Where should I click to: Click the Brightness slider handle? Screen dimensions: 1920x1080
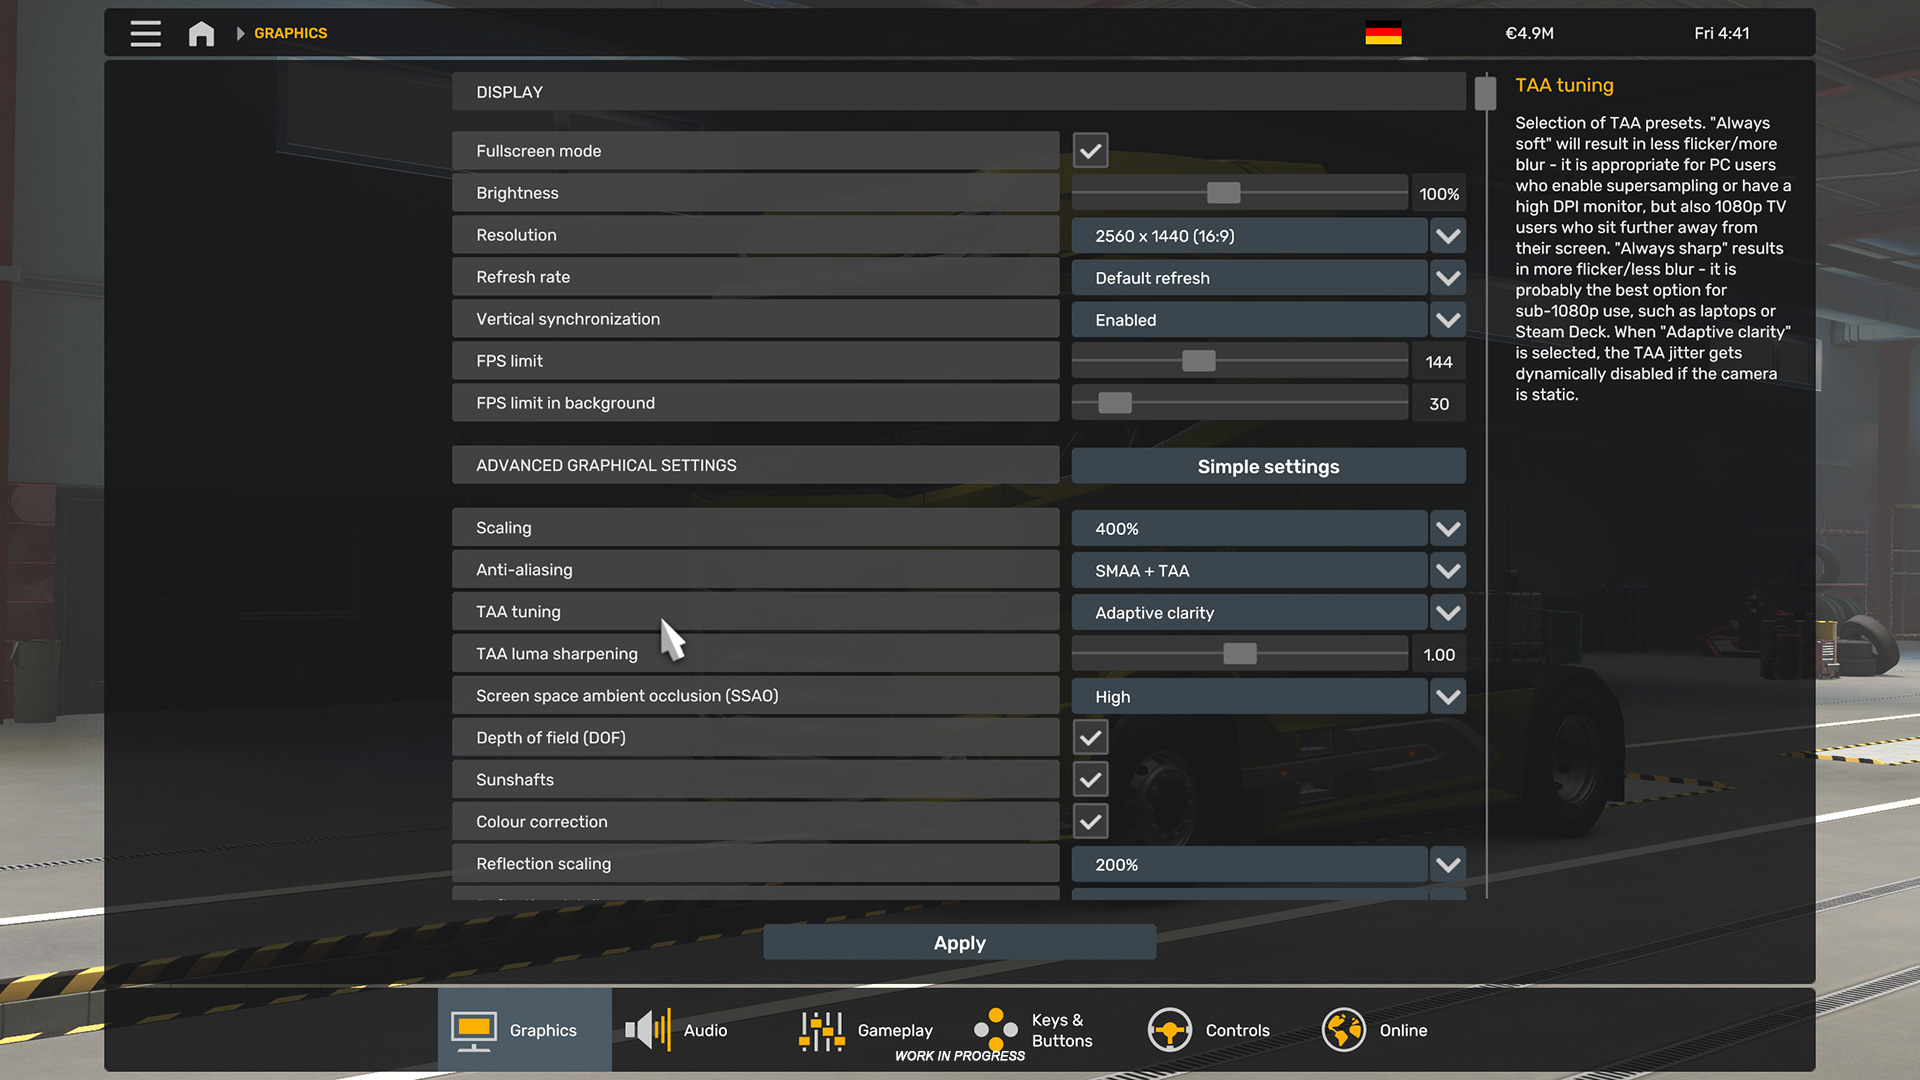(x=1223, y=193)
